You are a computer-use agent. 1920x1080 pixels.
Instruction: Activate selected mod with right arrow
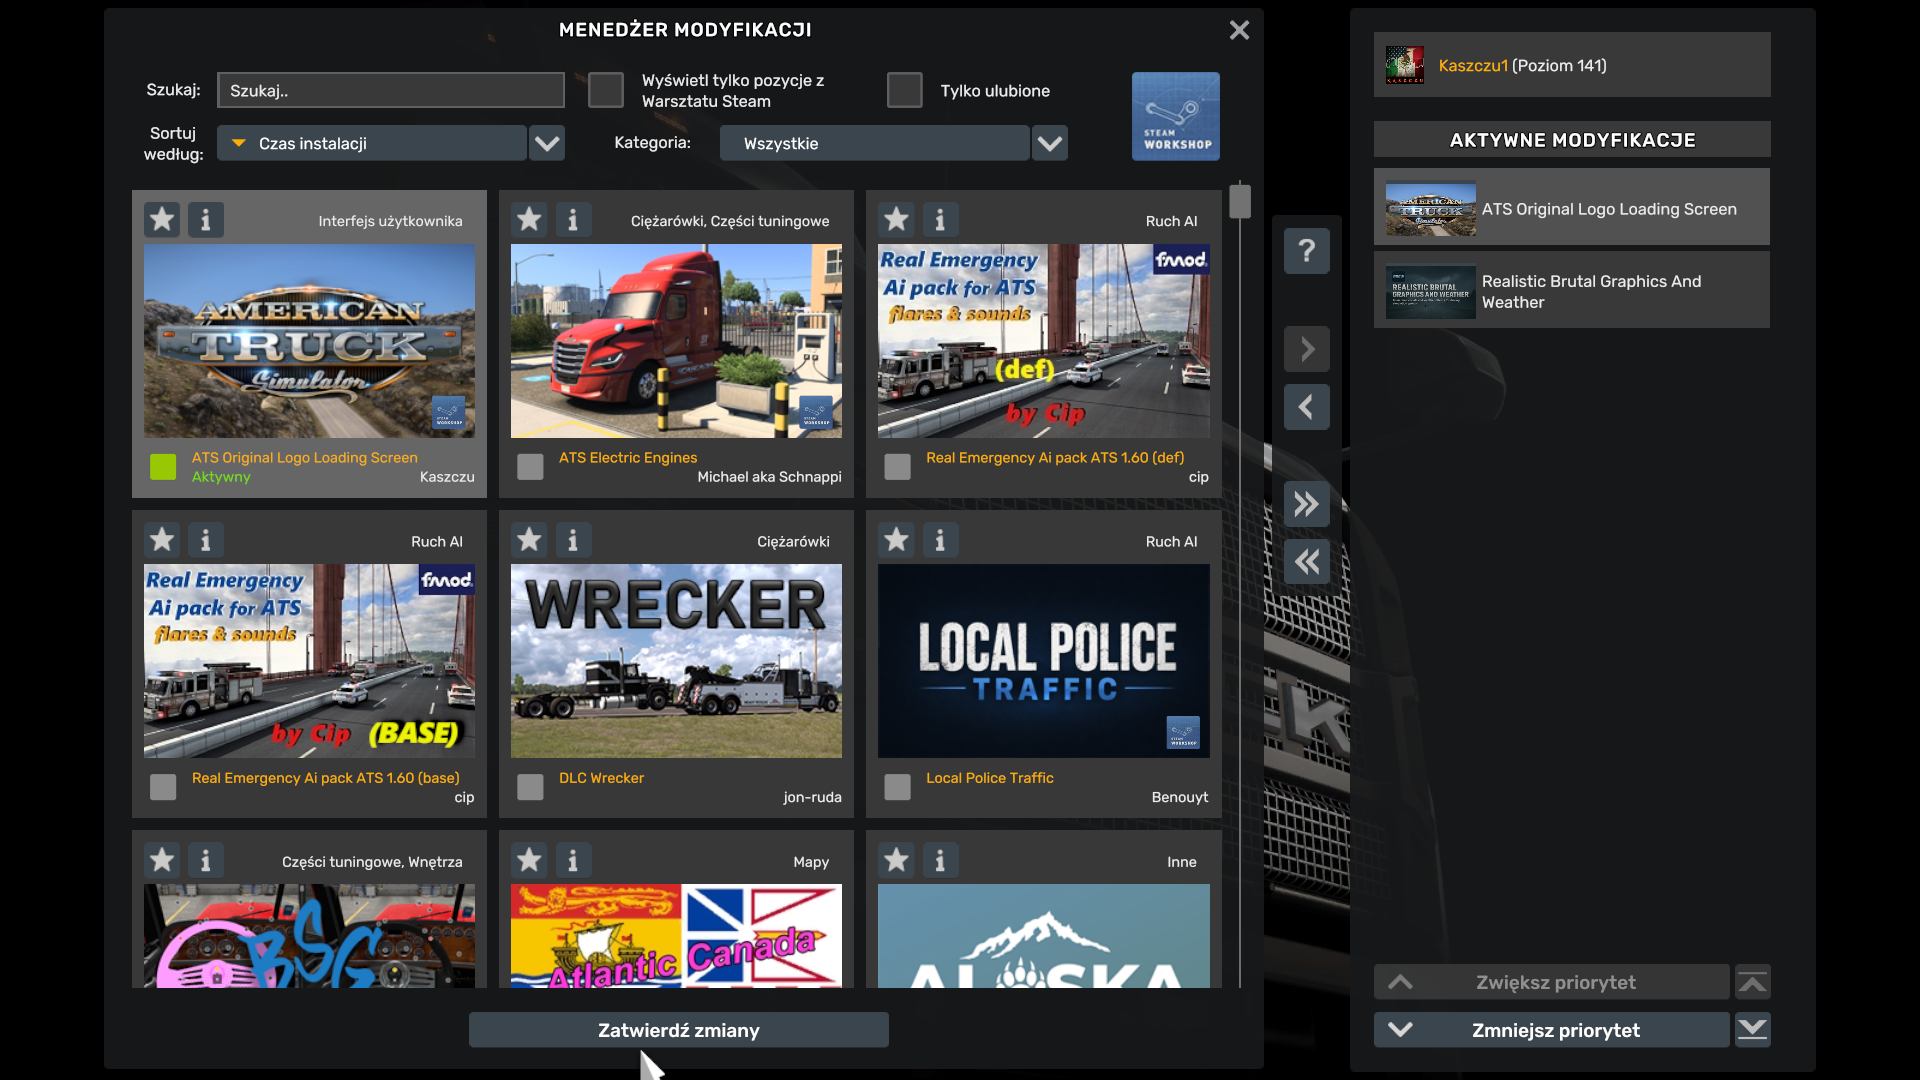pos(1307,349)
